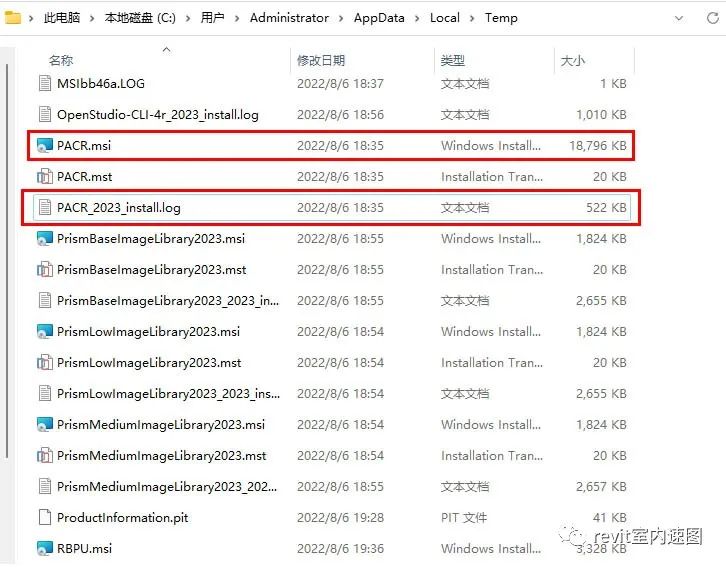Select file name PACR_2023_install.log
Image resolution: width=726 pixels, height=568 pixels.
pos(119,207)
